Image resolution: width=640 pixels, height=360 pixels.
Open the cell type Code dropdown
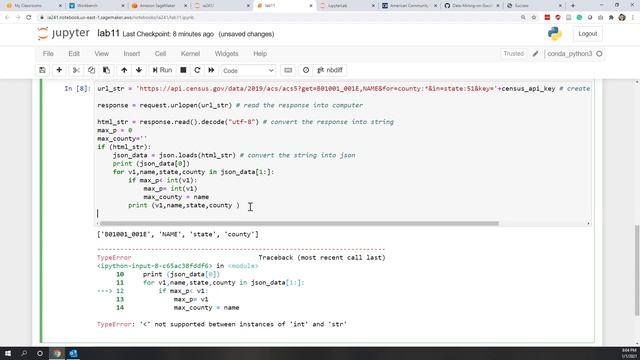pos(248,71)
